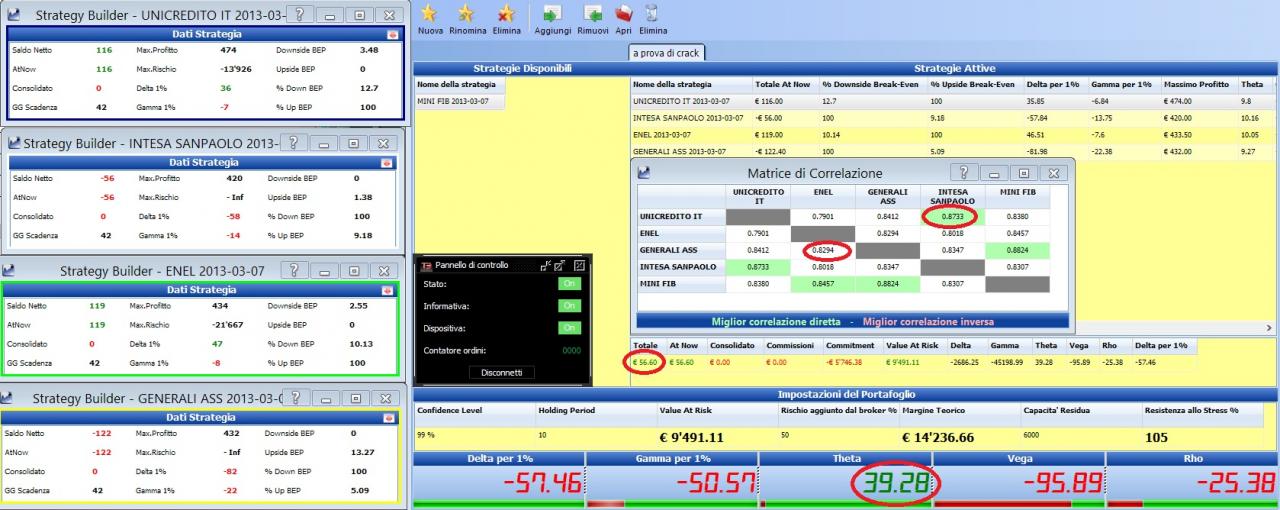Click the Nuova star icon

[429, 13]
